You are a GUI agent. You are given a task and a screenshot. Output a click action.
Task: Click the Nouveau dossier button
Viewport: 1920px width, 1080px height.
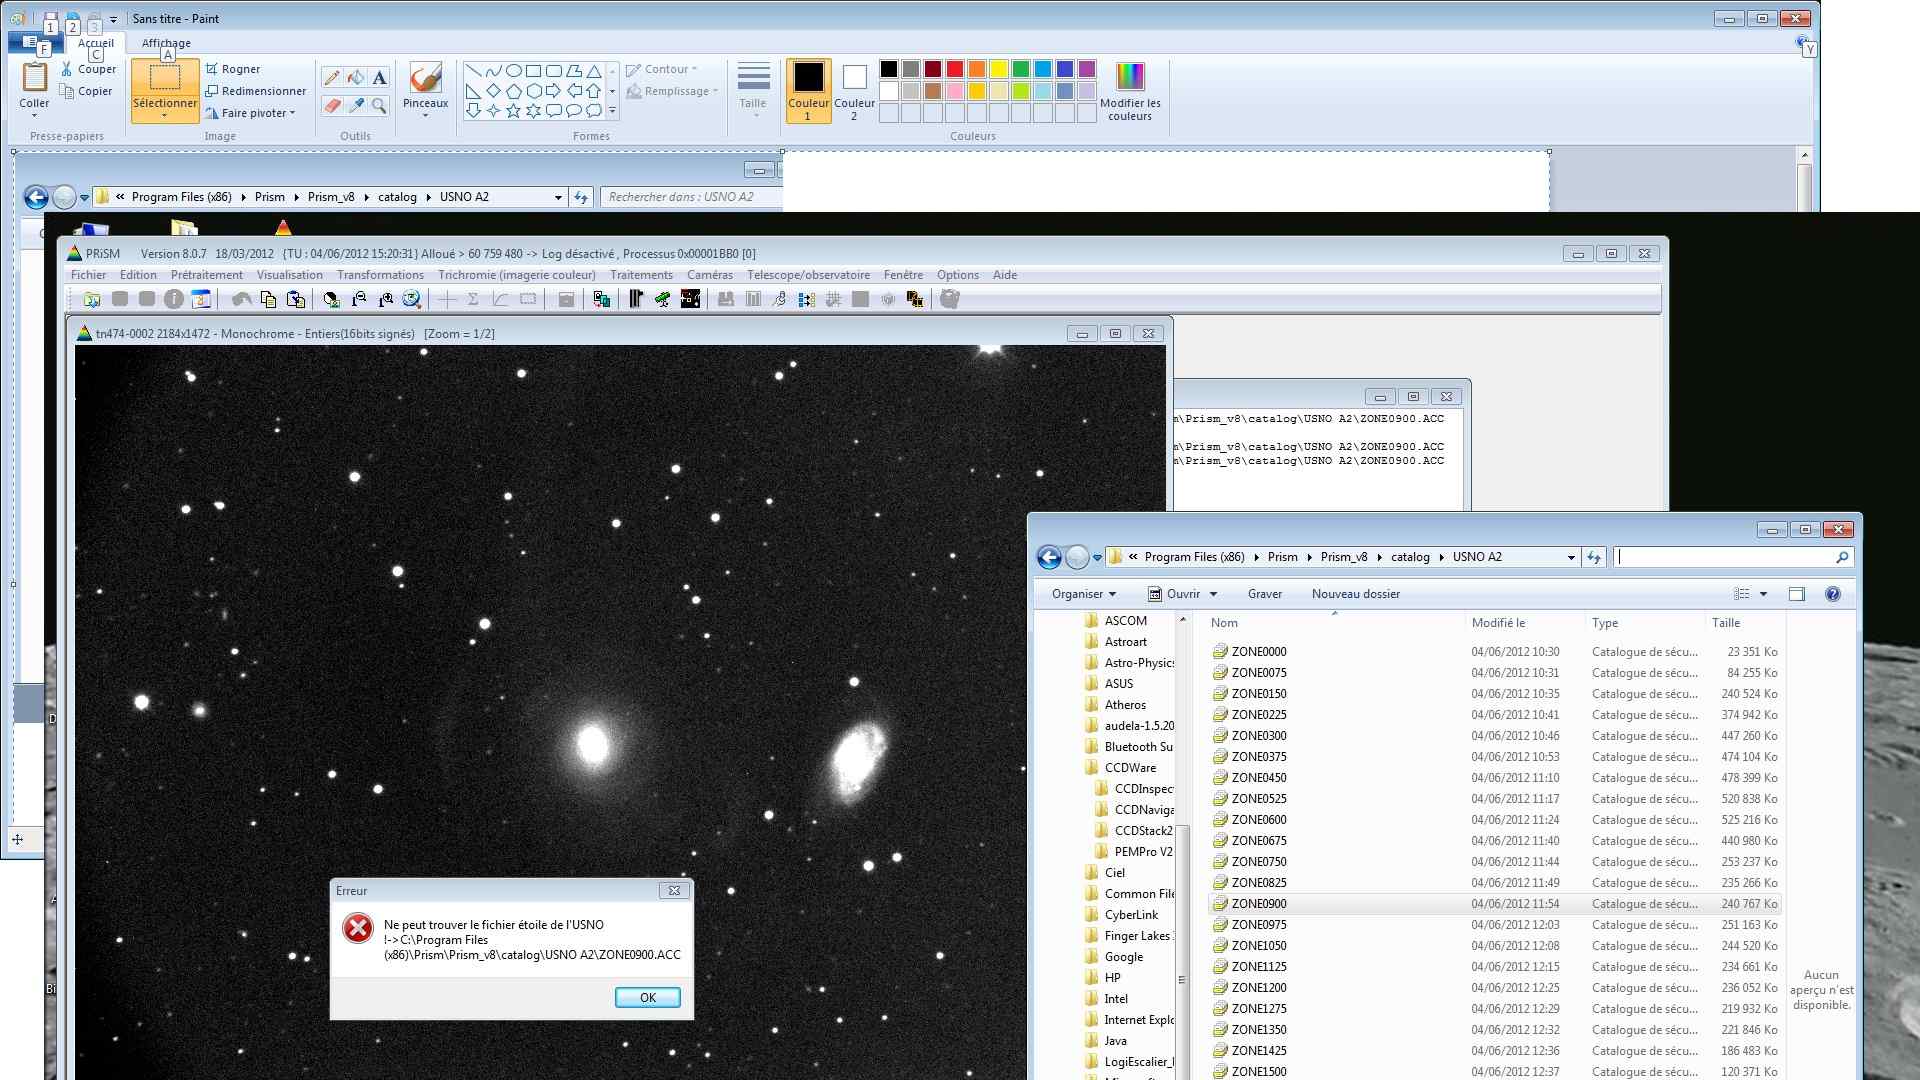[x=1355, y=594]
